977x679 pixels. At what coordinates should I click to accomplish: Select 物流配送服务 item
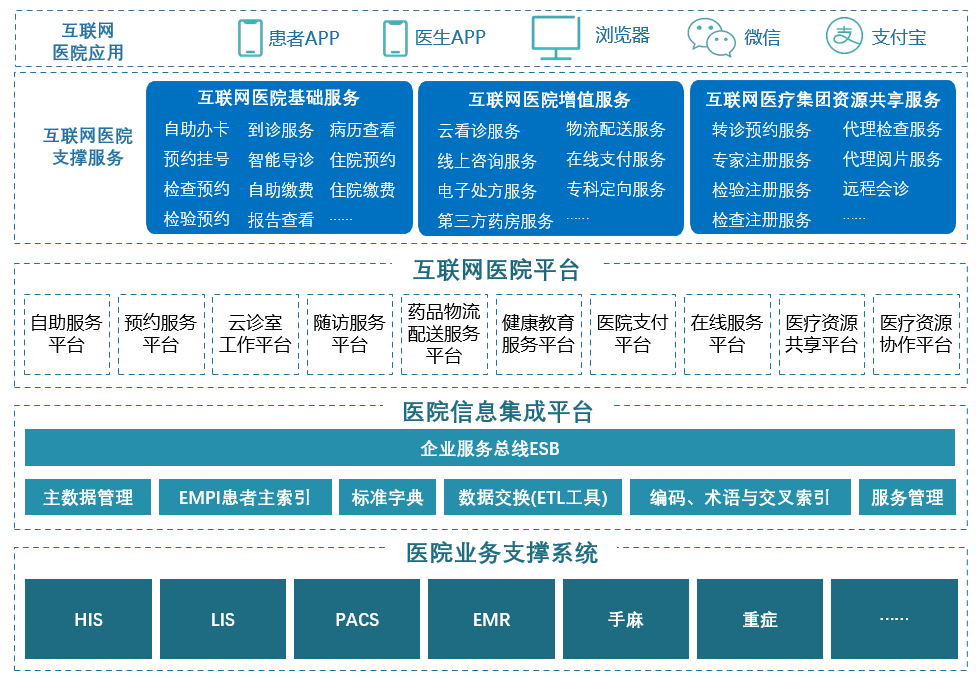pyautogui.click(x=616, y=130)
